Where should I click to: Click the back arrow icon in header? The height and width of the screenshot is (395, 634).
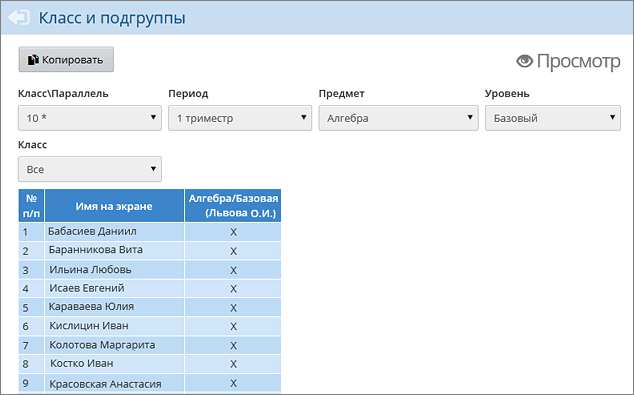click(19, 17)
